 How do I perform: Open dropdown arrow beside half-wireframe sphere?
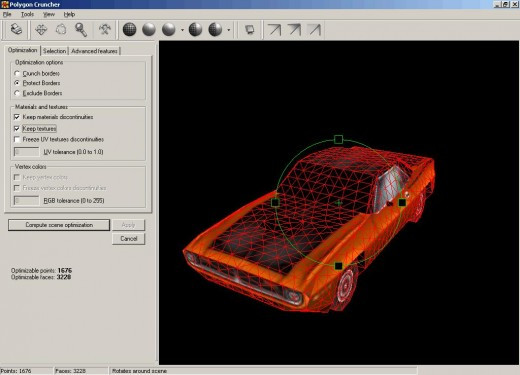pos(229,30)
